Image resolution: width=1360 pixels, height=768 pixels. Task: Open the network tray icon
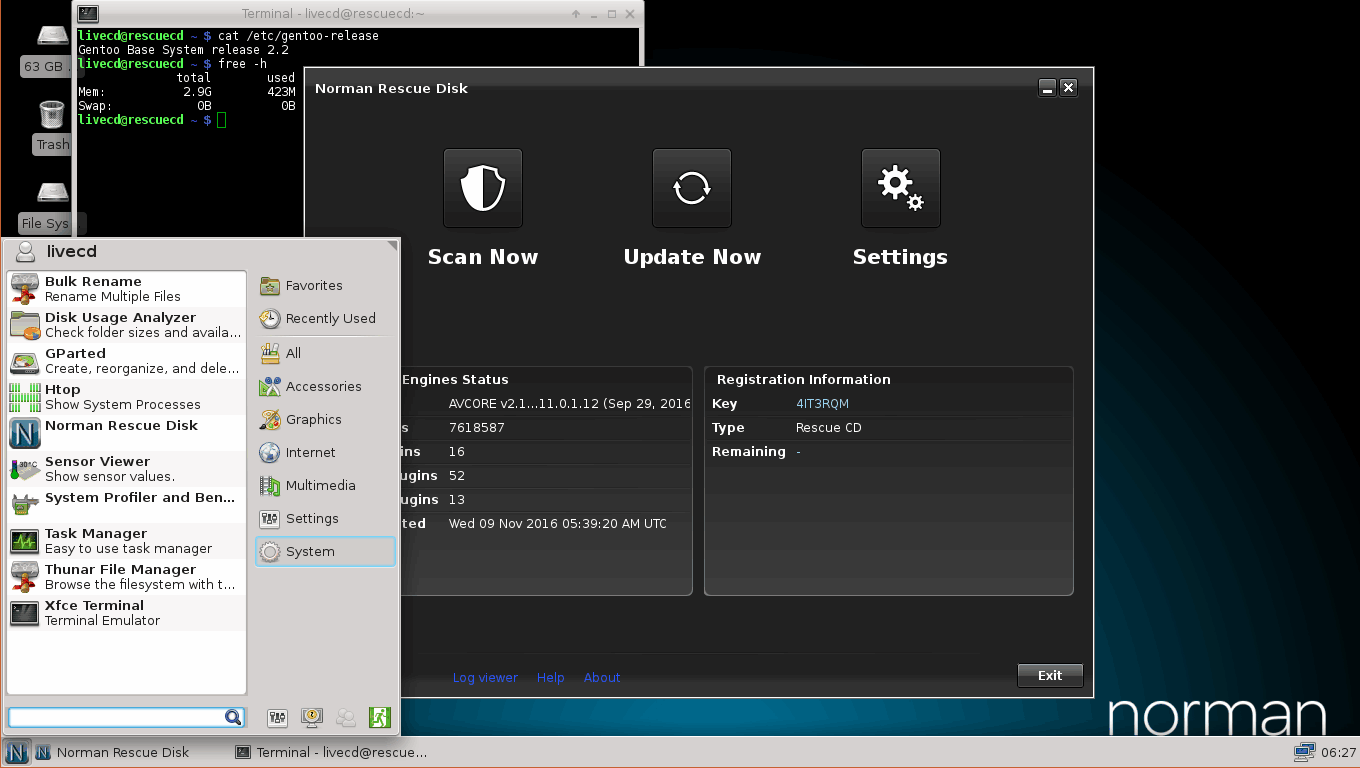pyautogui.click(x=1304, y=752)
